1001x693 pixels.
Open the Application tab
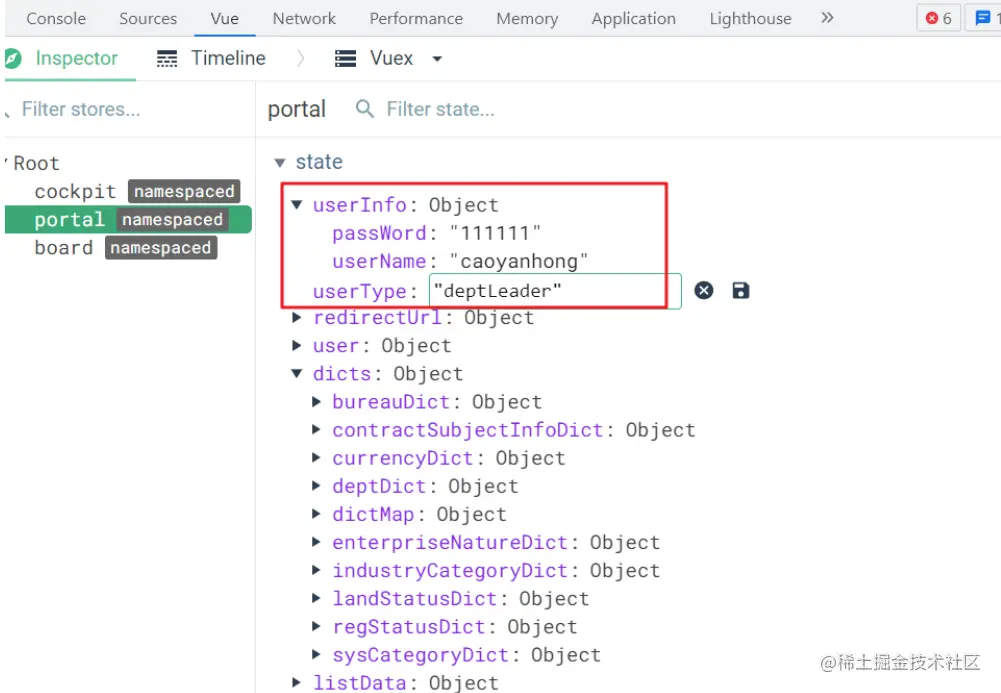click(633, 19)
